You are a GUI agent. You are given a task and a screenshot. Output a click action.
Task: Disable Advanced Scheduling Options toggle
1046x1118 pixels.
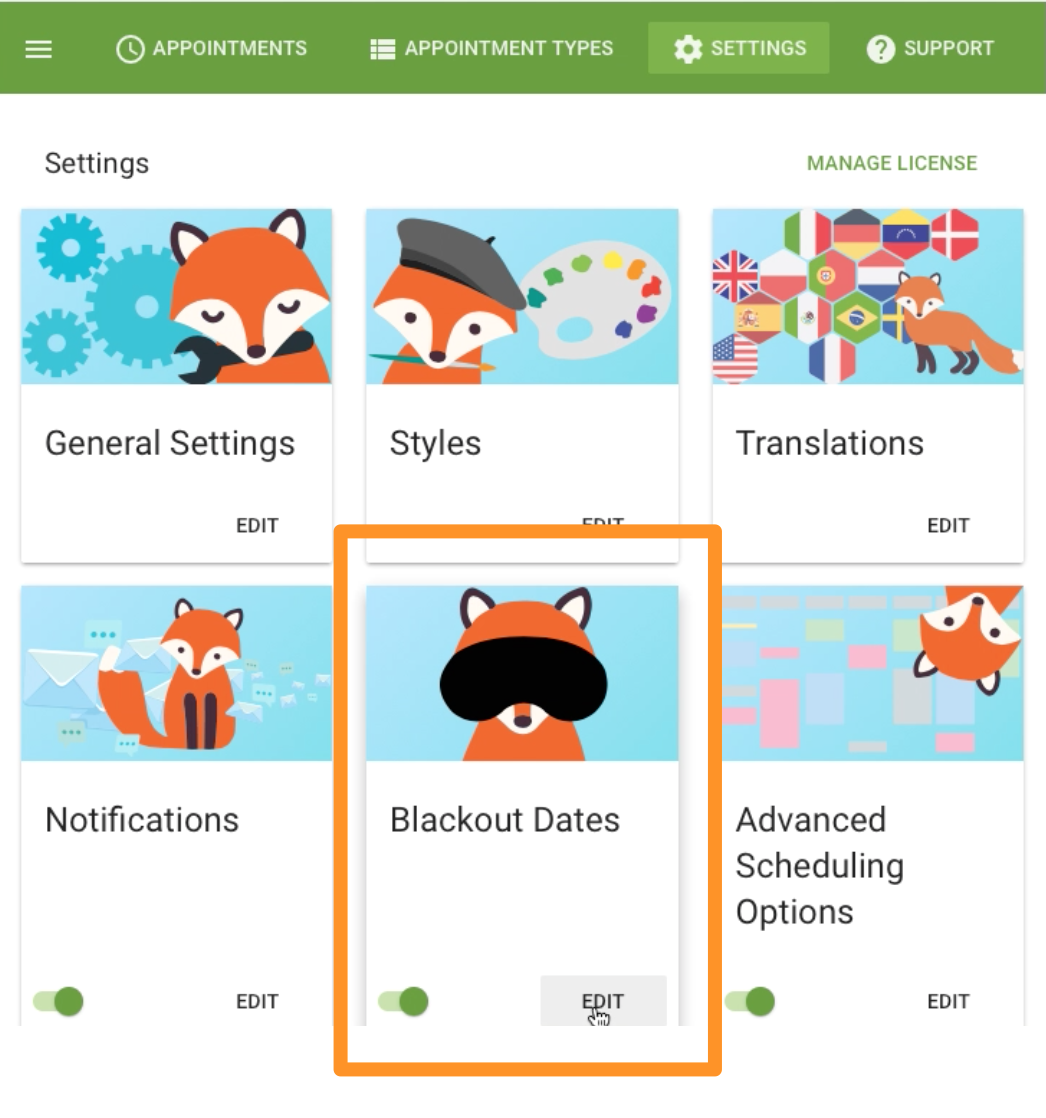750,1001
